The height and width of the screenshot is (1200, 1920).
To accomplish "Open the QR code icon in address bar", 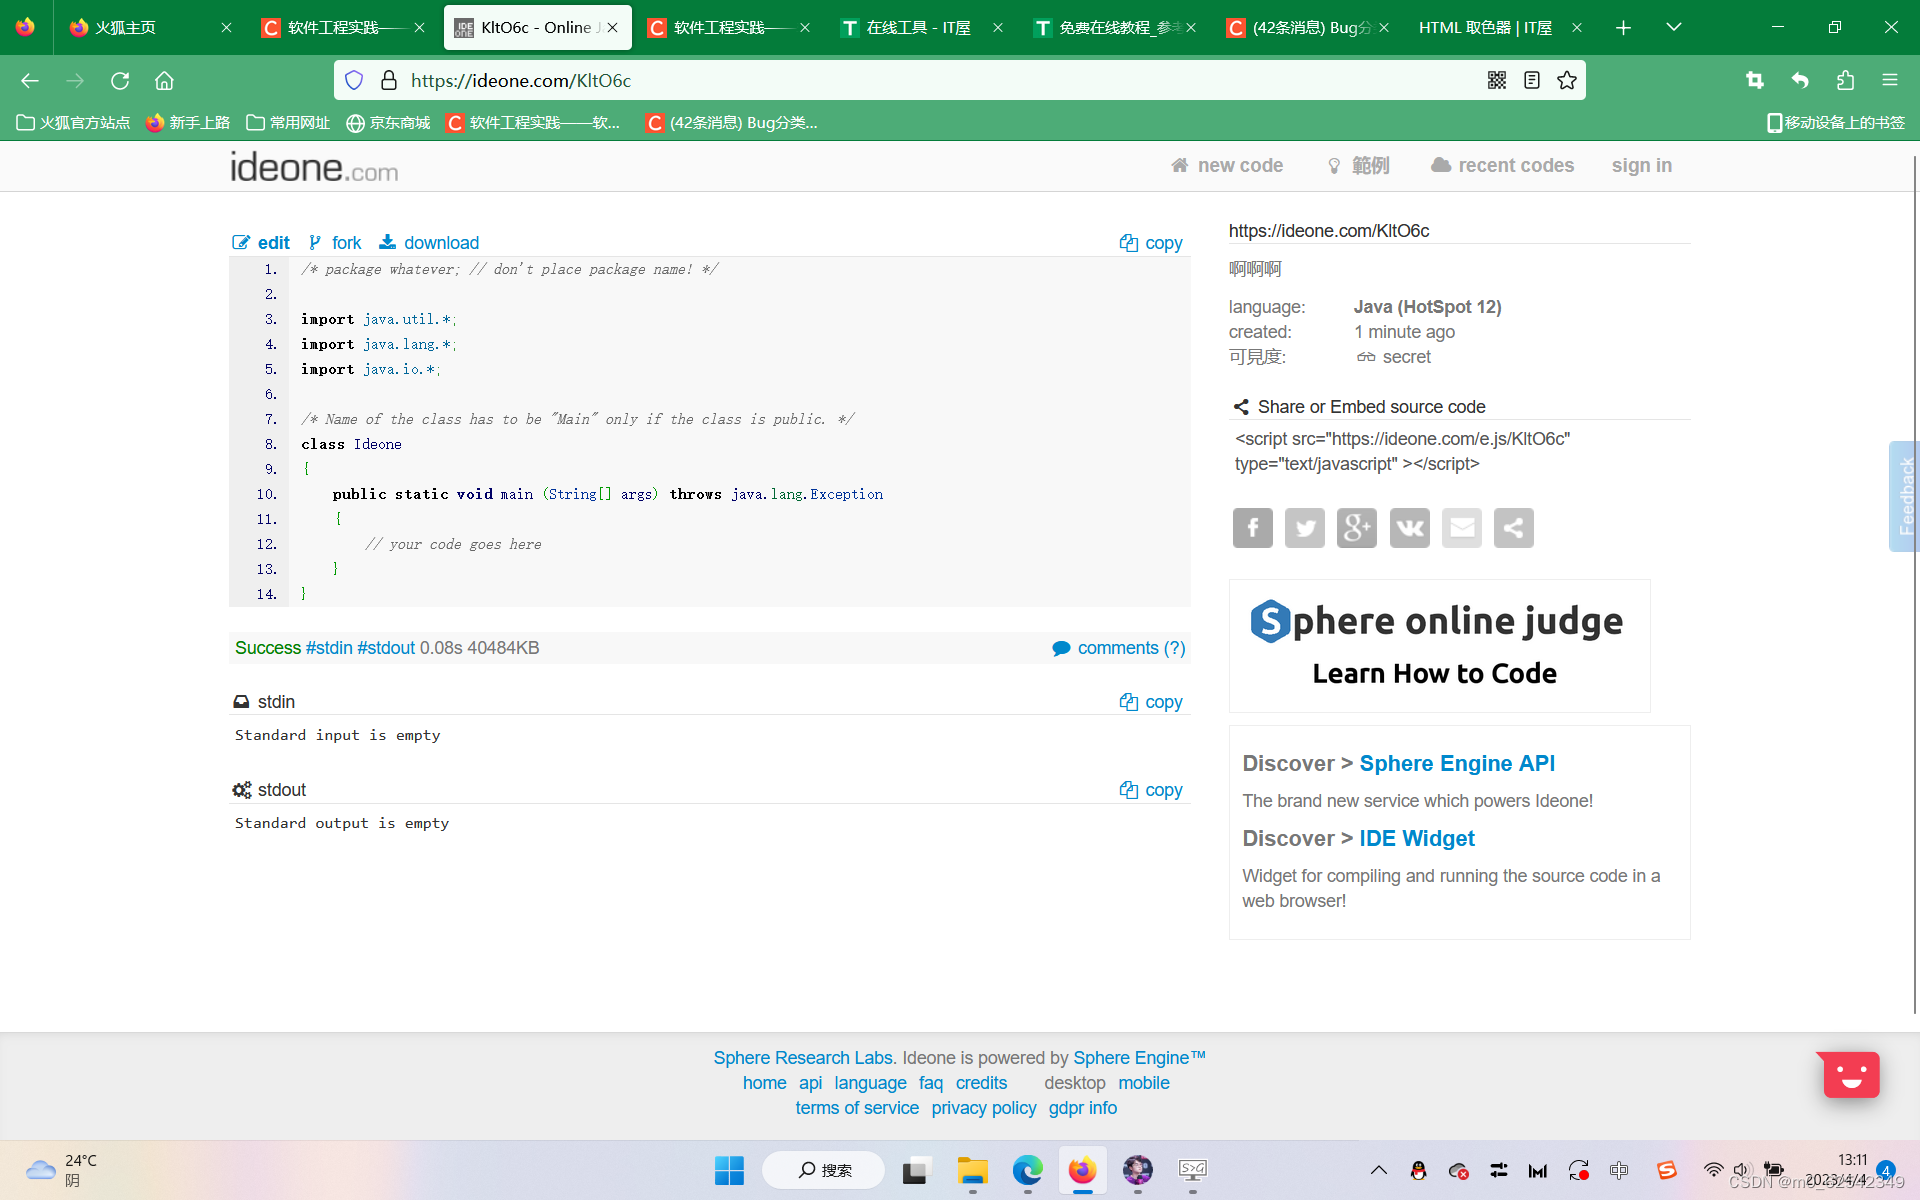I will coord(1496,80).
